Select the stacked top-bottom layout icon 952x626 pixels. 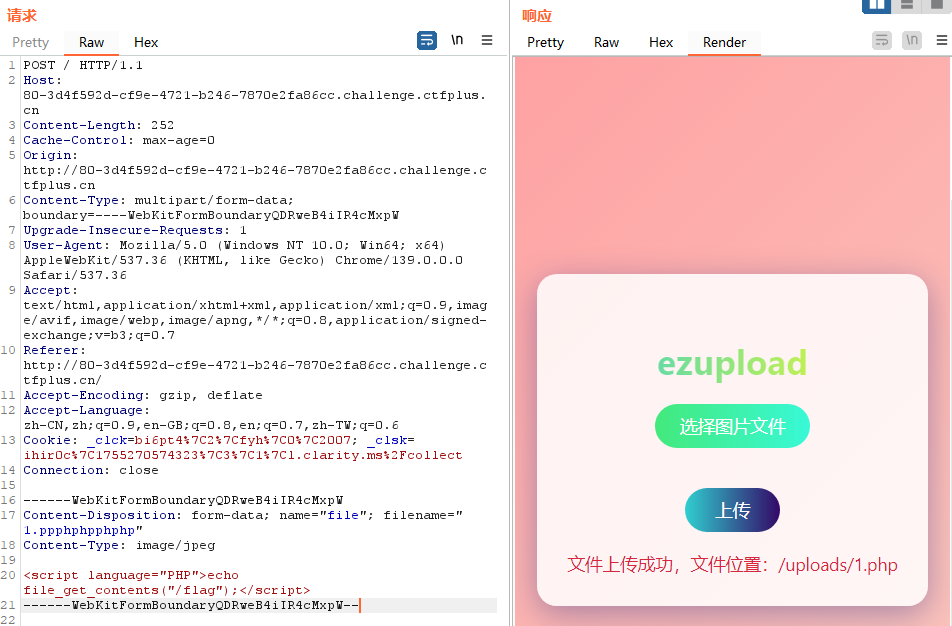[907, 5]
